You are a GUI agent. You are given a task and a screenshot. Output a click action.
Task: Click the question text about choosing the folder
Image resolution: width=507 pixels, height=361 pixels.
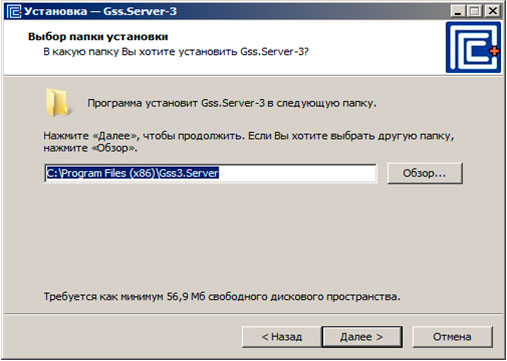pyautogui.click(x=176, y=52)
